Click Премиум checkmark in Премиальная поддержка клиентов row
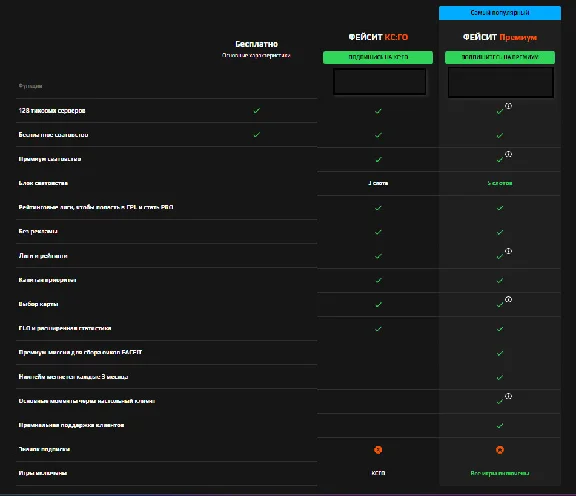 coord(500,426)
